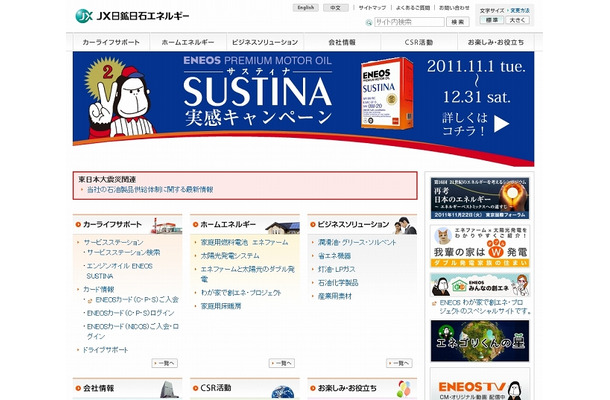Open the 家庭用床暖房 link
The height and width of the screenshot is (400, 610).
(x=221, y=306)
